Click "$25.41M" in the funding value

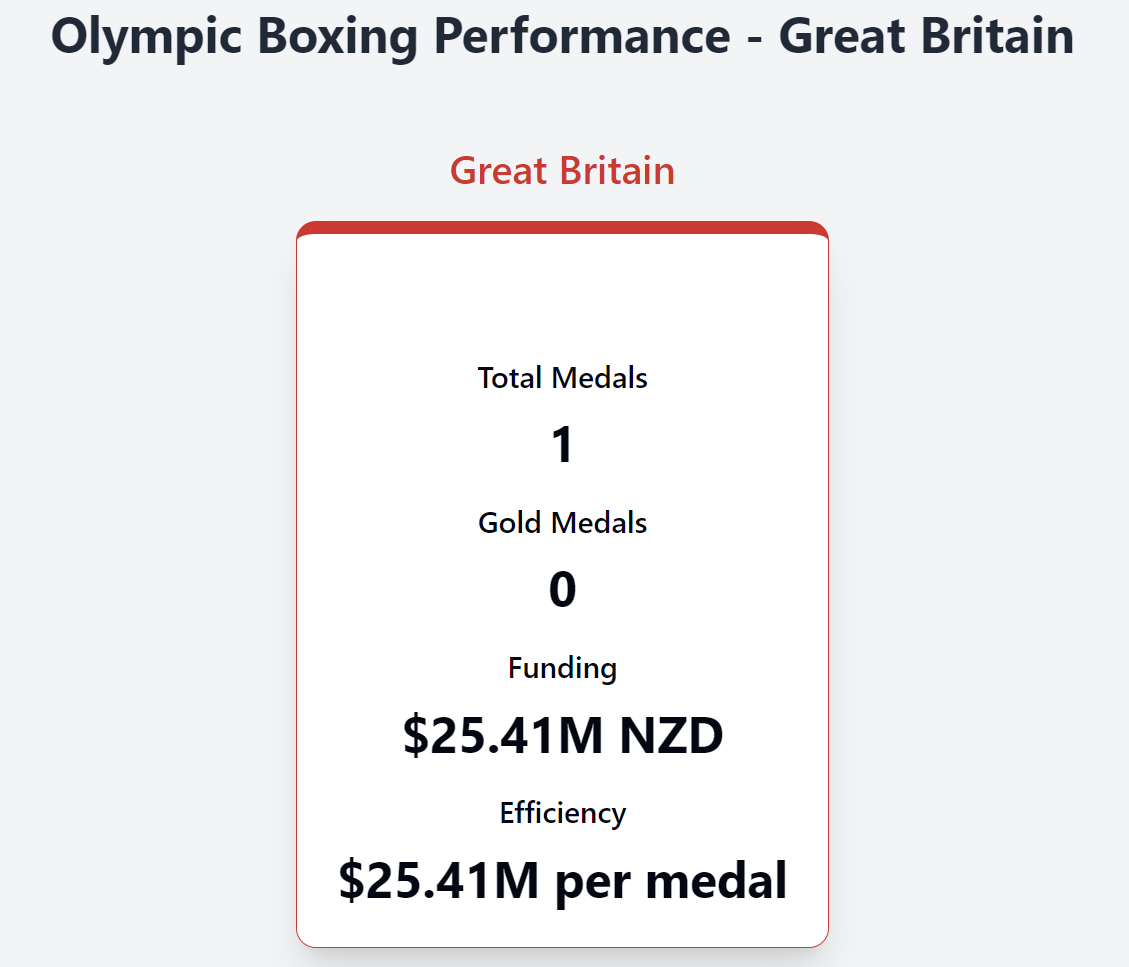503,737
